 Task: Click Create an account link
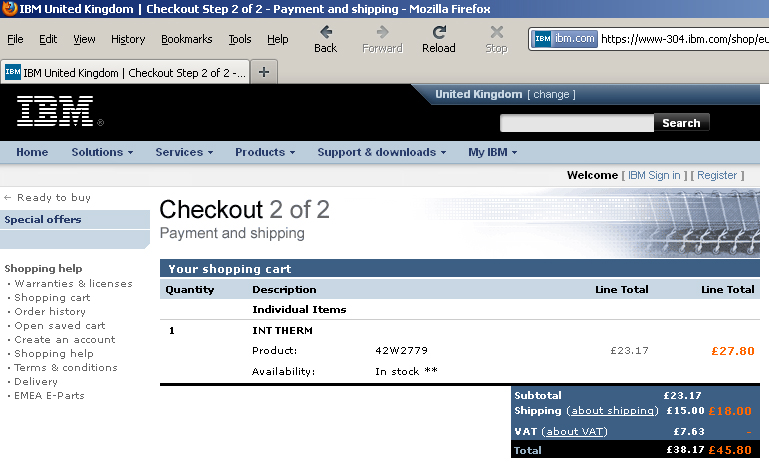65,339
